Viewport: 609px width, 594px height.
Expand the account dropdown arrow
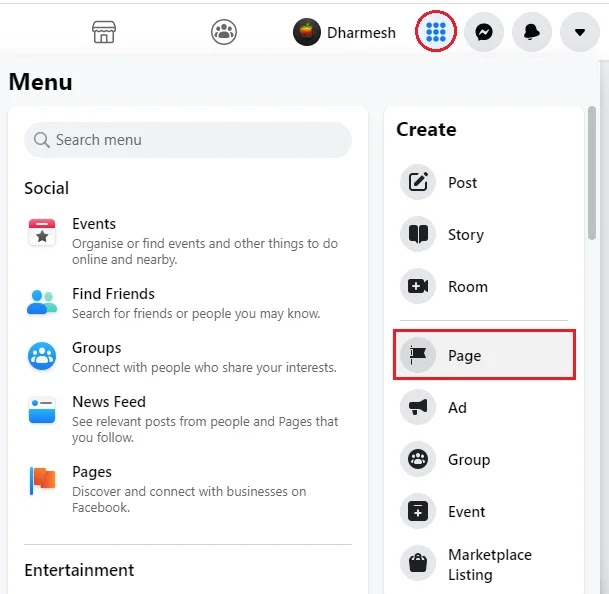pos(580,32)
